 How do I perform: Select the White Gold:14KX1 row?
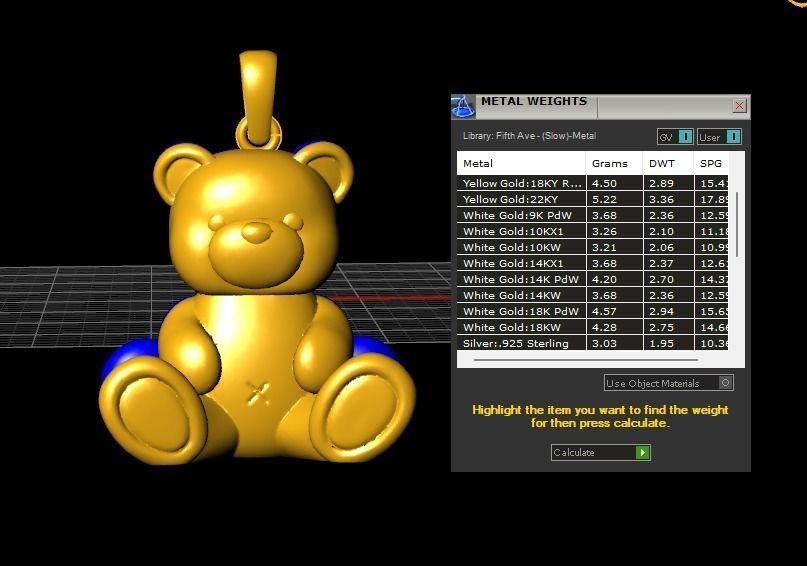tap(592, 263)
